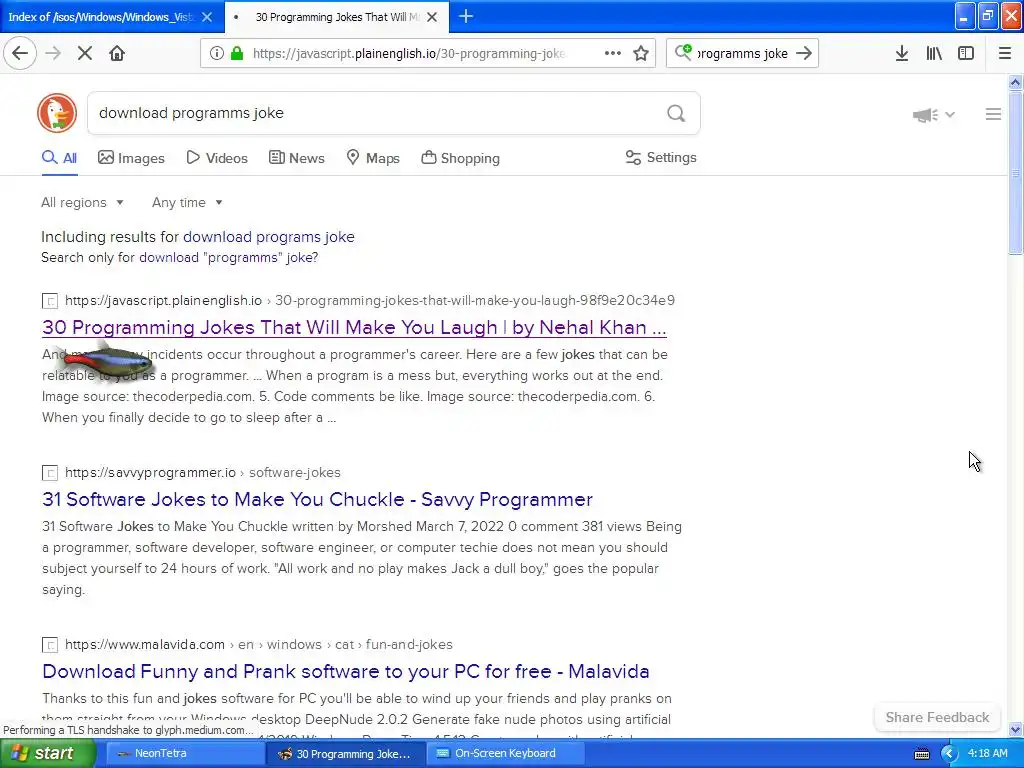Viewport: 1024px width, 768px height.
Task: Switch to Images results tab
Action: tap(131, 158)
